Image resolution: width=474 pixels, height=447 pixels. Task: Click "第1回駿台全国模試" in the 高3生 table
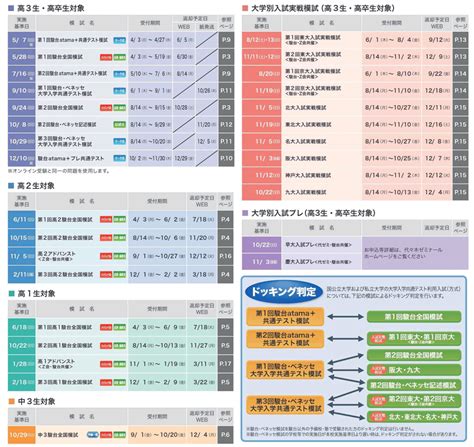(x=60, y=57)
